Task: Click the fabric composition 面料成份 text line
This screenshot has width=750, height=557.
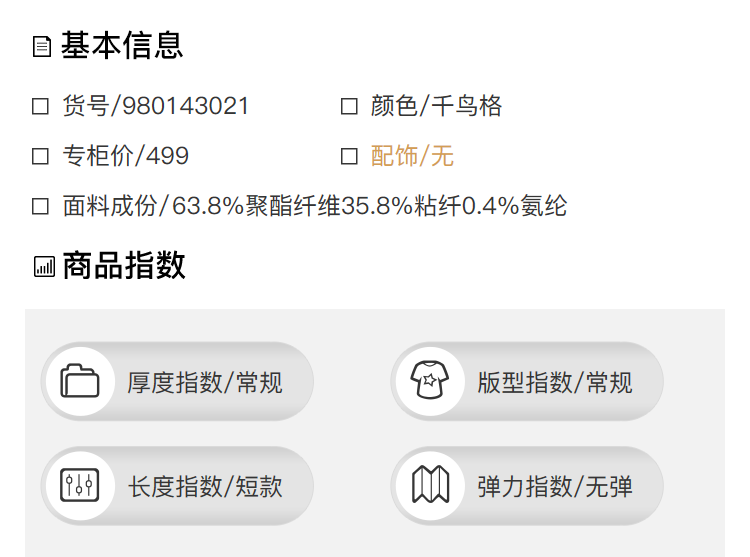Action: click(314, 207)
